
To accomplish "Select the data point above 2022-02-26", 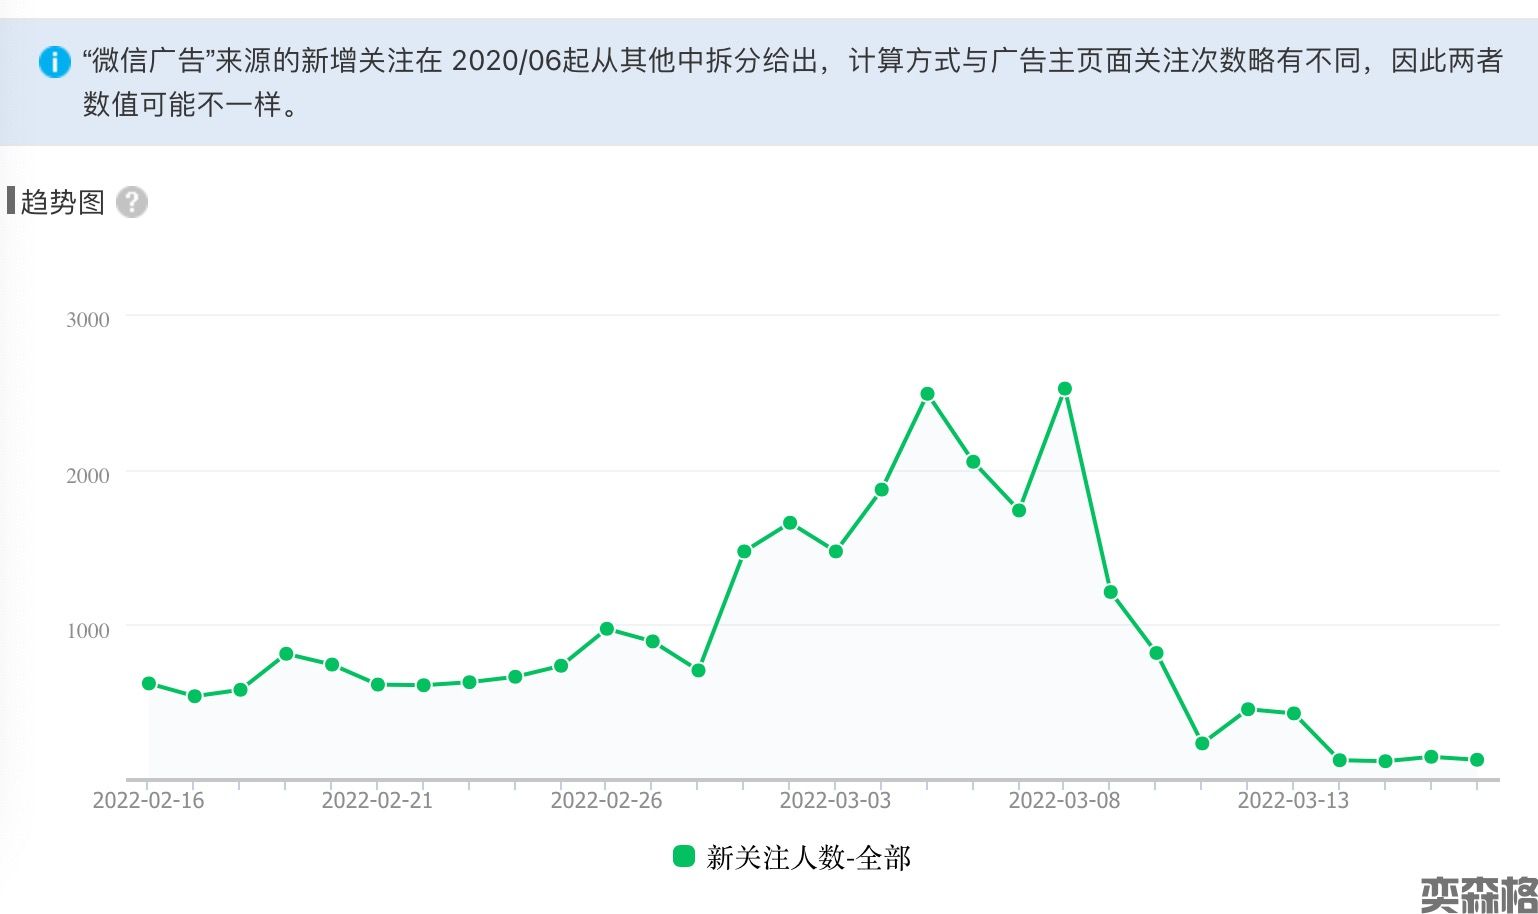I will click(x=607, y=629).
